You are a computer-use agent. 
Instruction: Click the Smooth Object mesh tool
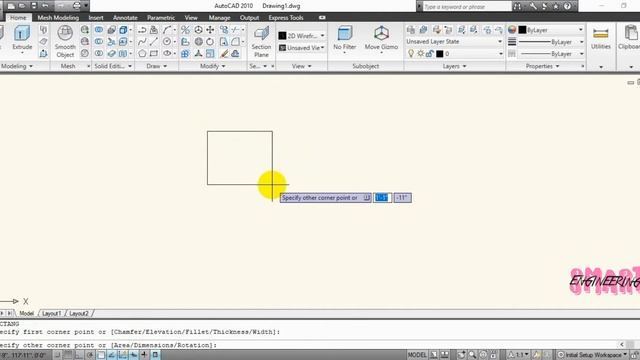65,41
